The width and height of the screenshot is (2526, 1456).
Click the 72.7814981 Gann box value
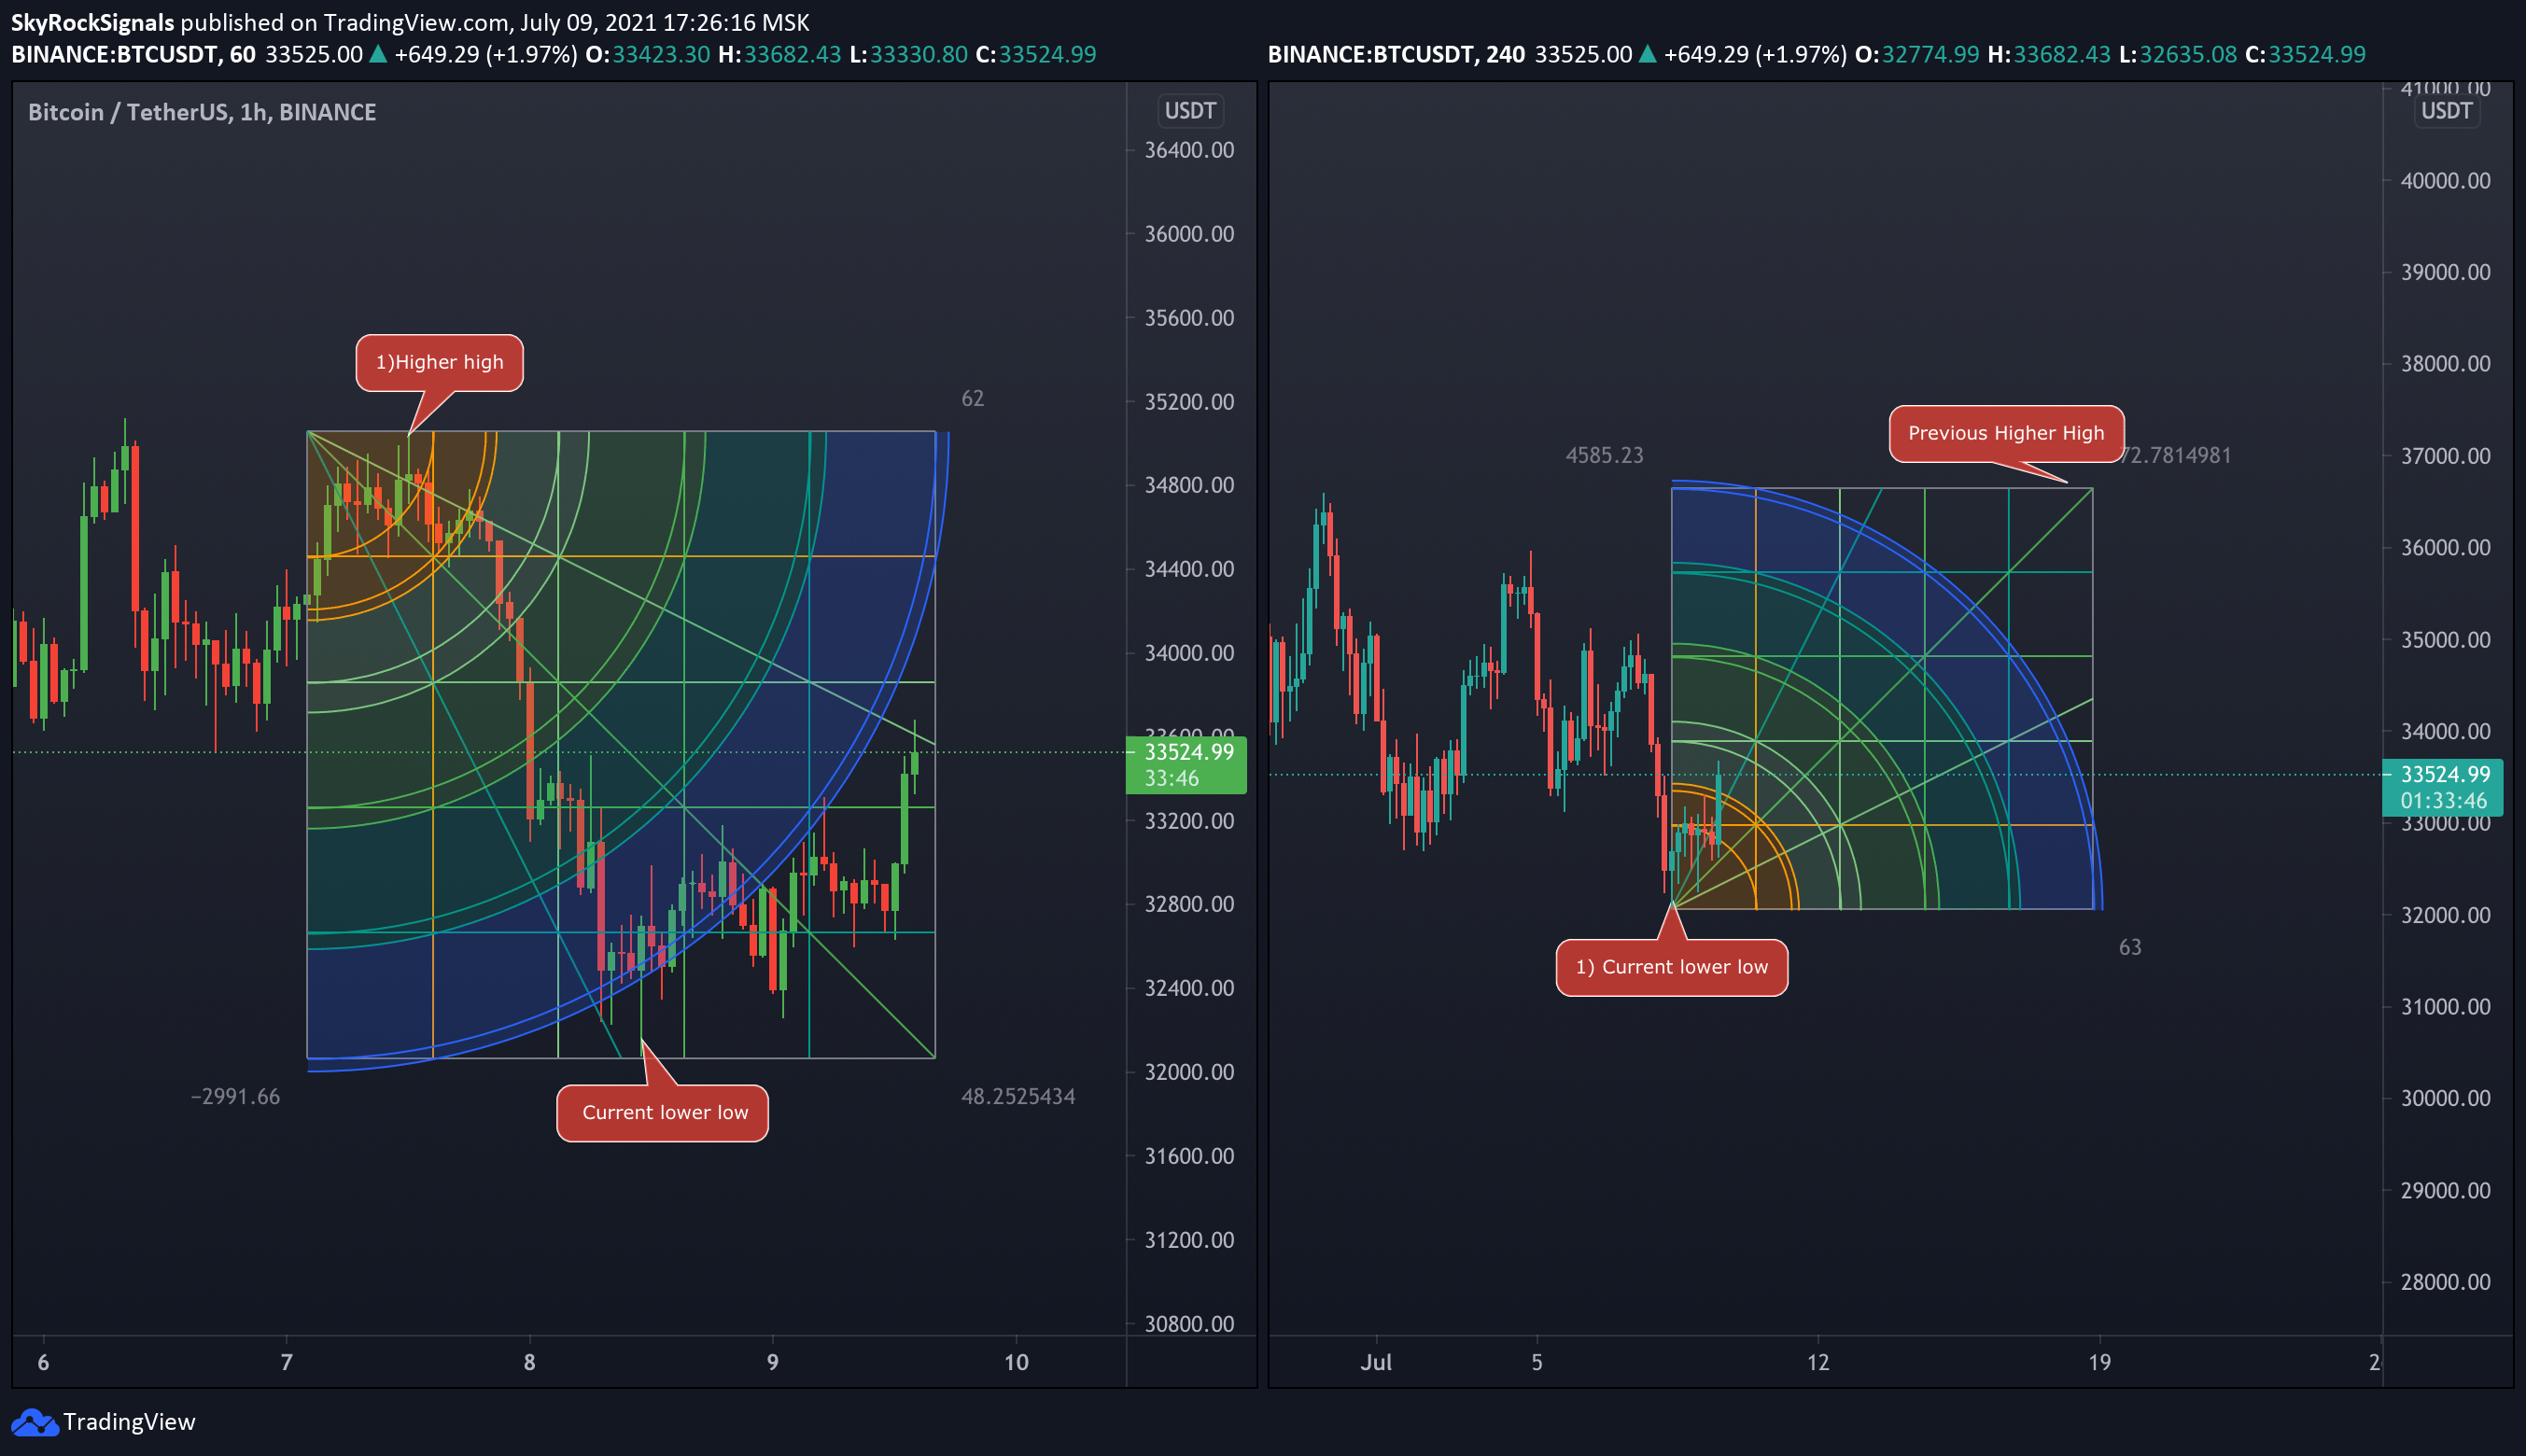2177,455
